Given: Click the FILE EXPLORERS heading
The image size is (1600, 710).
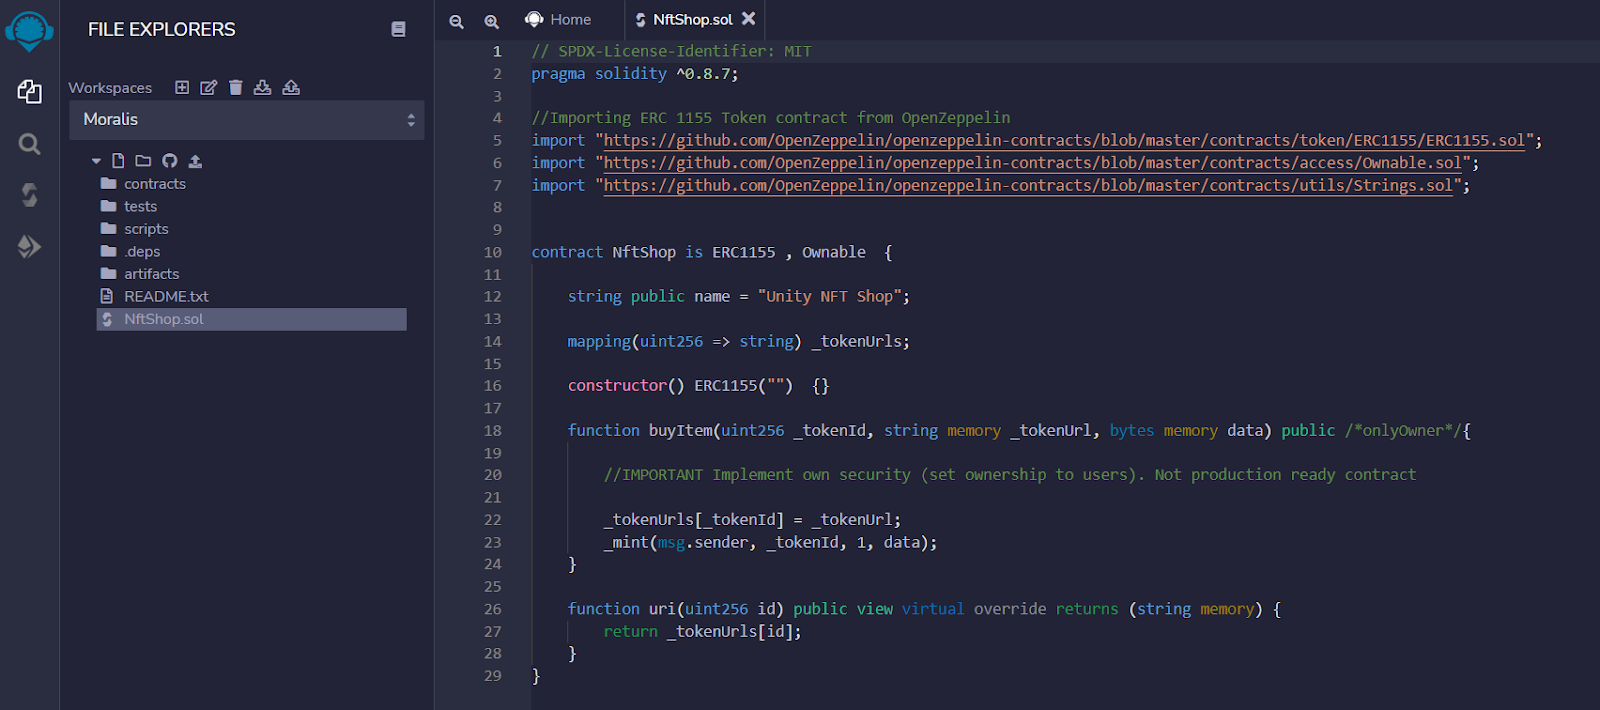Looking at the screenshot, I should tap(162, 29).
